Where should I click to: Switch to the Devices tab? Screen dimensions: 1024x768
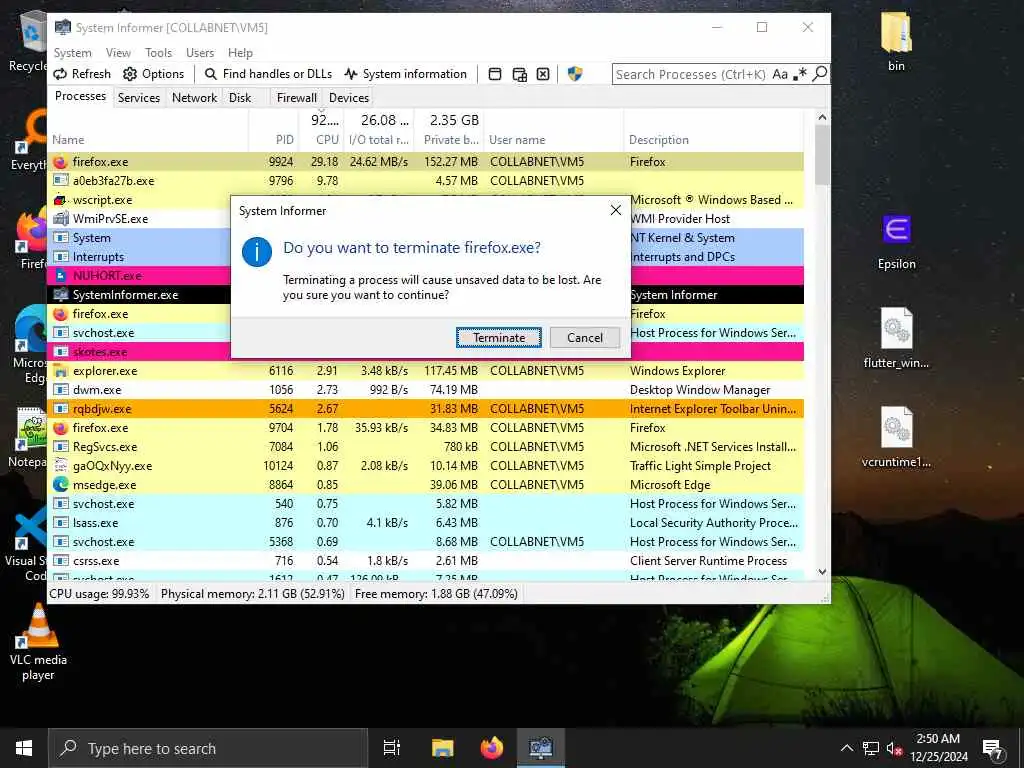point(349,98)
